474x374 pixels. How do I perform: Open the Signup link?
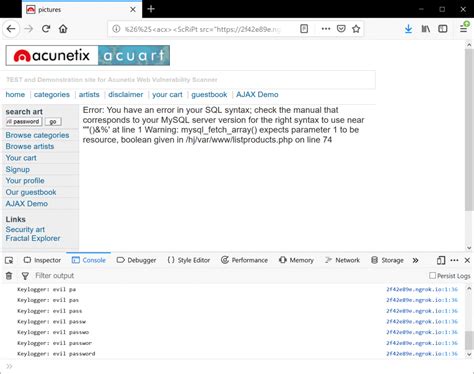pos(18,169)
